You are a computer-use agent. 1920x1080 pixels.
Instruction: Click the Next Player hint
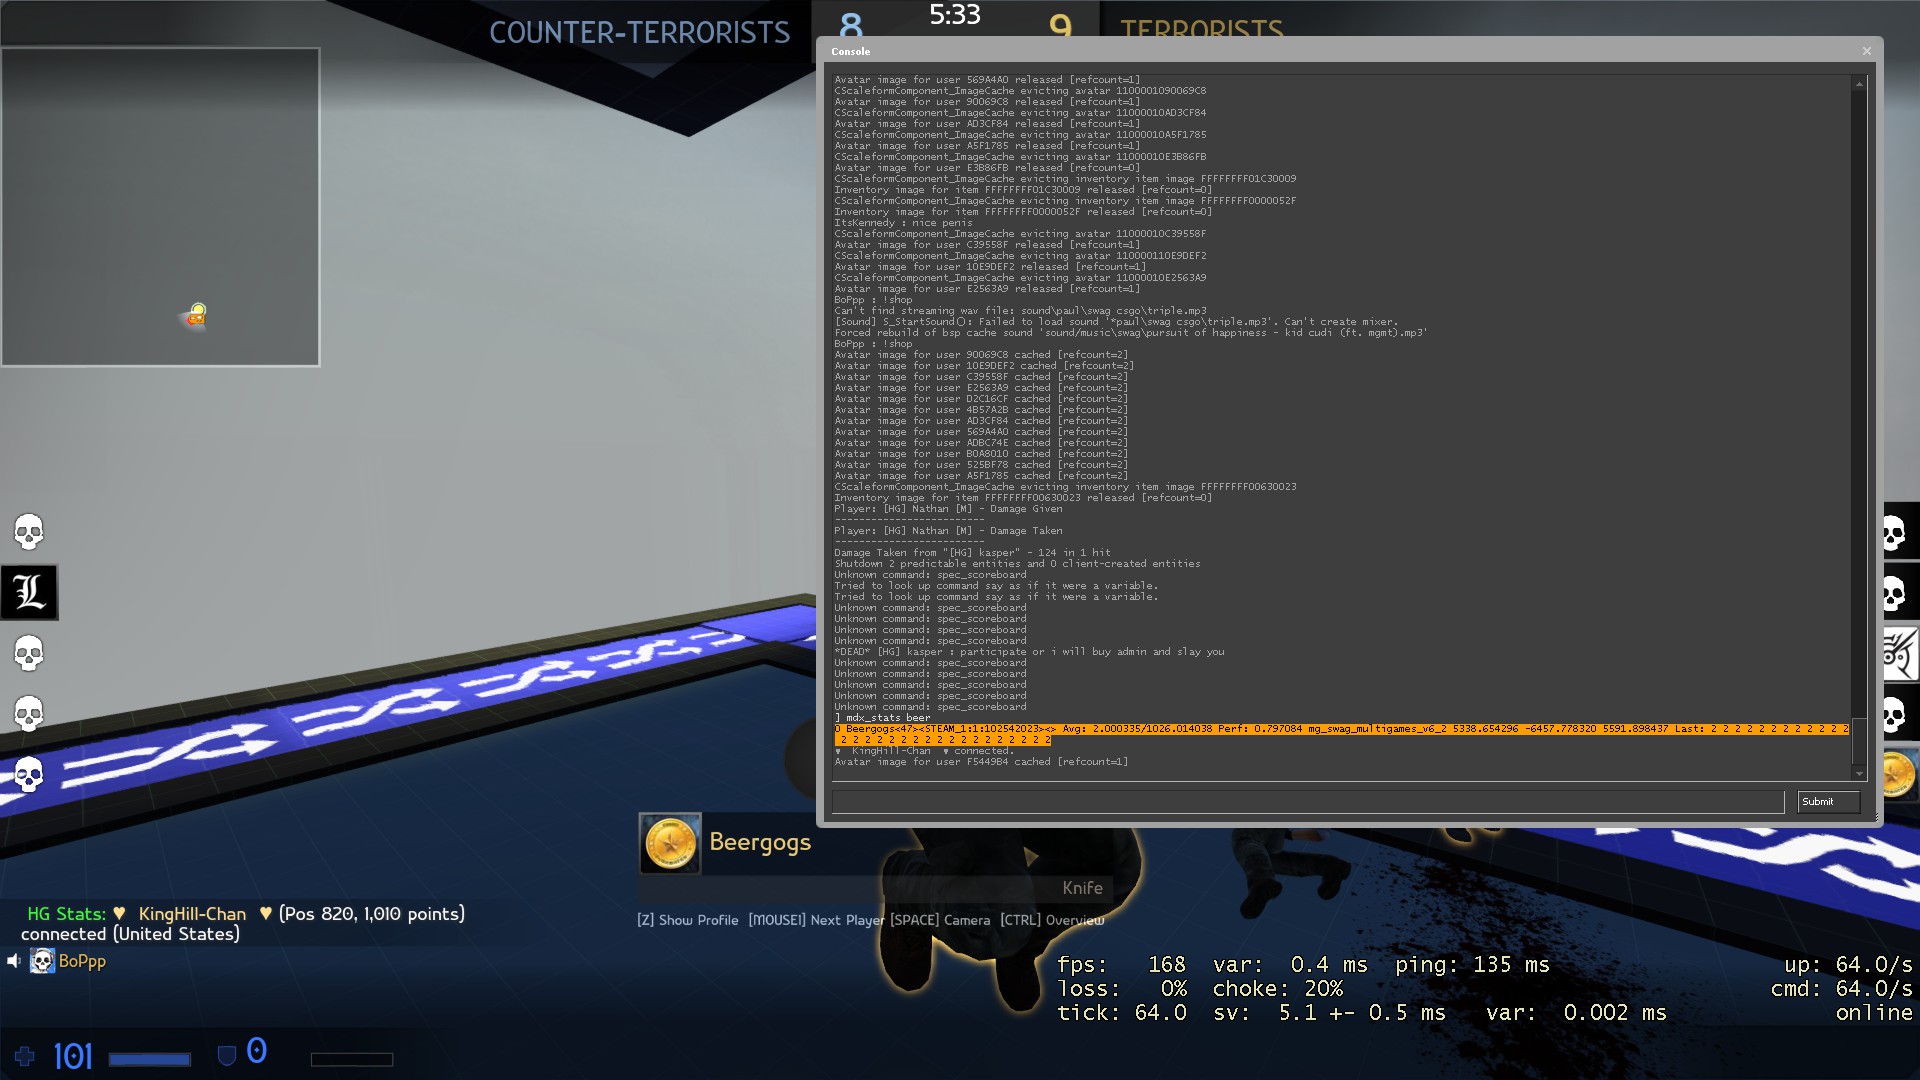[x=816, y=920]
